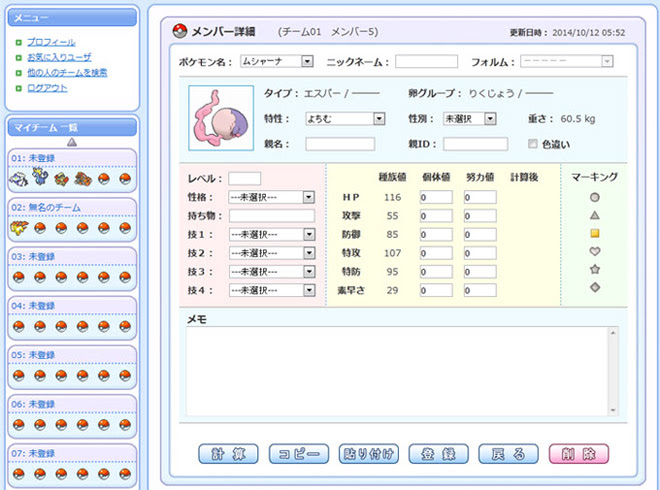The width and height of the screenshot is (660, 490).
Task: Click the heart marking icon
Action: coord(594,251)
